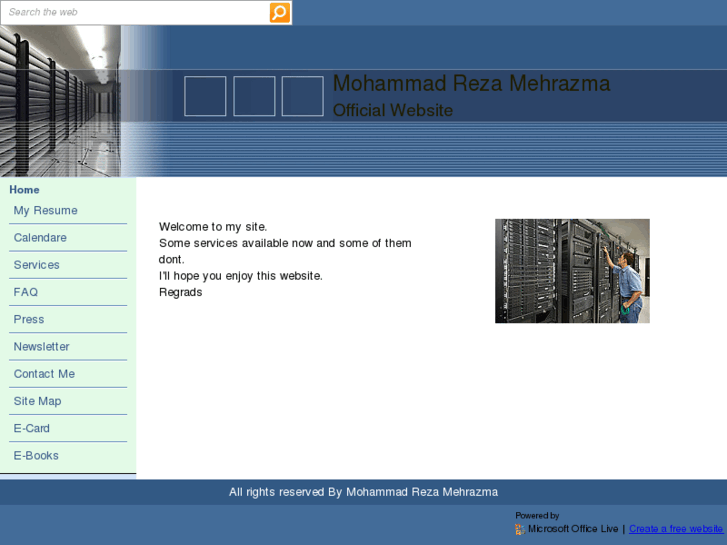Viewport: 727px width, 545px height.
Task: Click the Create a free website link
Action: 676,529
